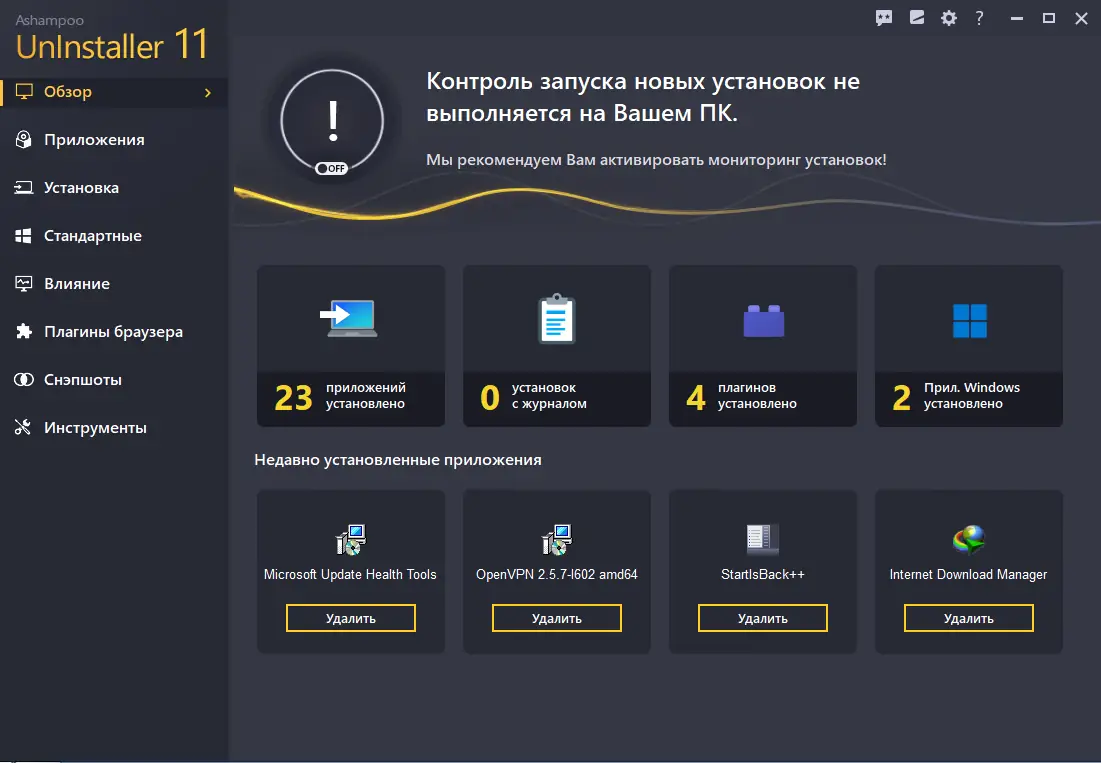Click the Internet Download Manager icon

click(967, 538)
